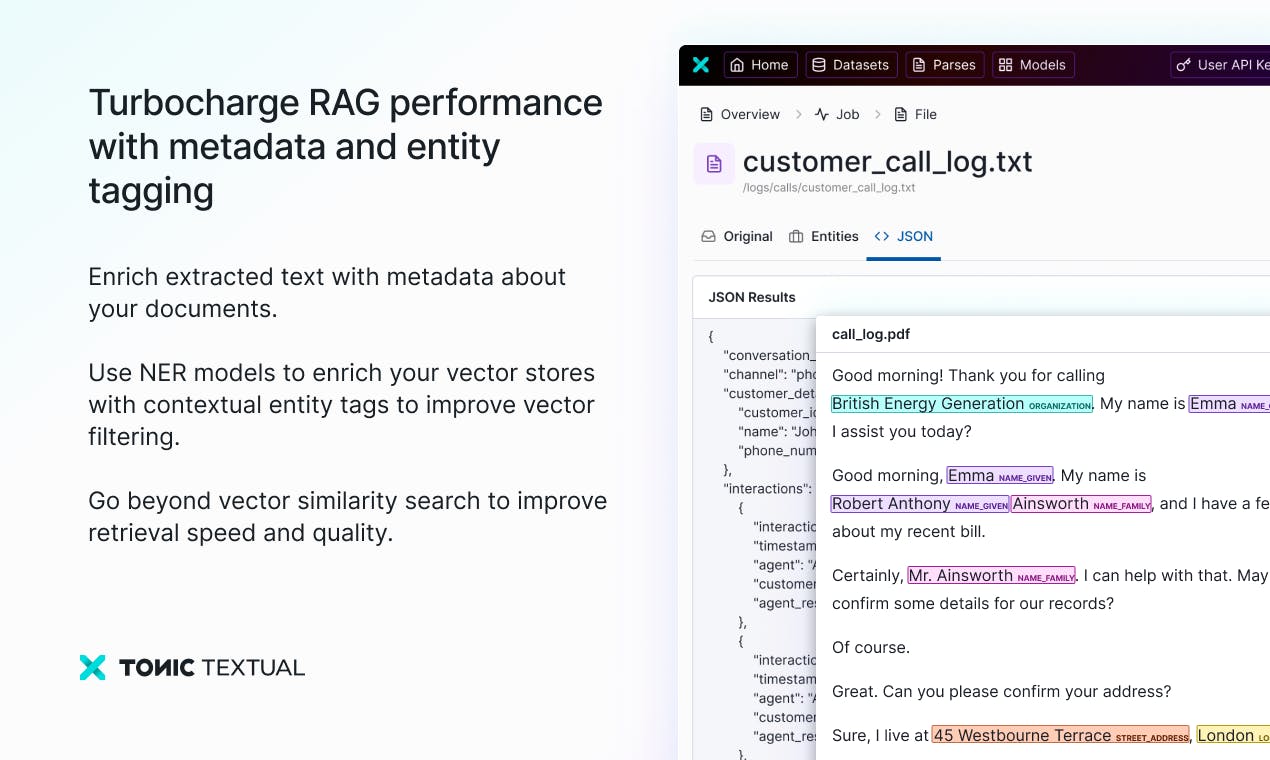Open the User API Keys button
The height and width of the screenshot is (760, 1270).
coord(1221,65)
